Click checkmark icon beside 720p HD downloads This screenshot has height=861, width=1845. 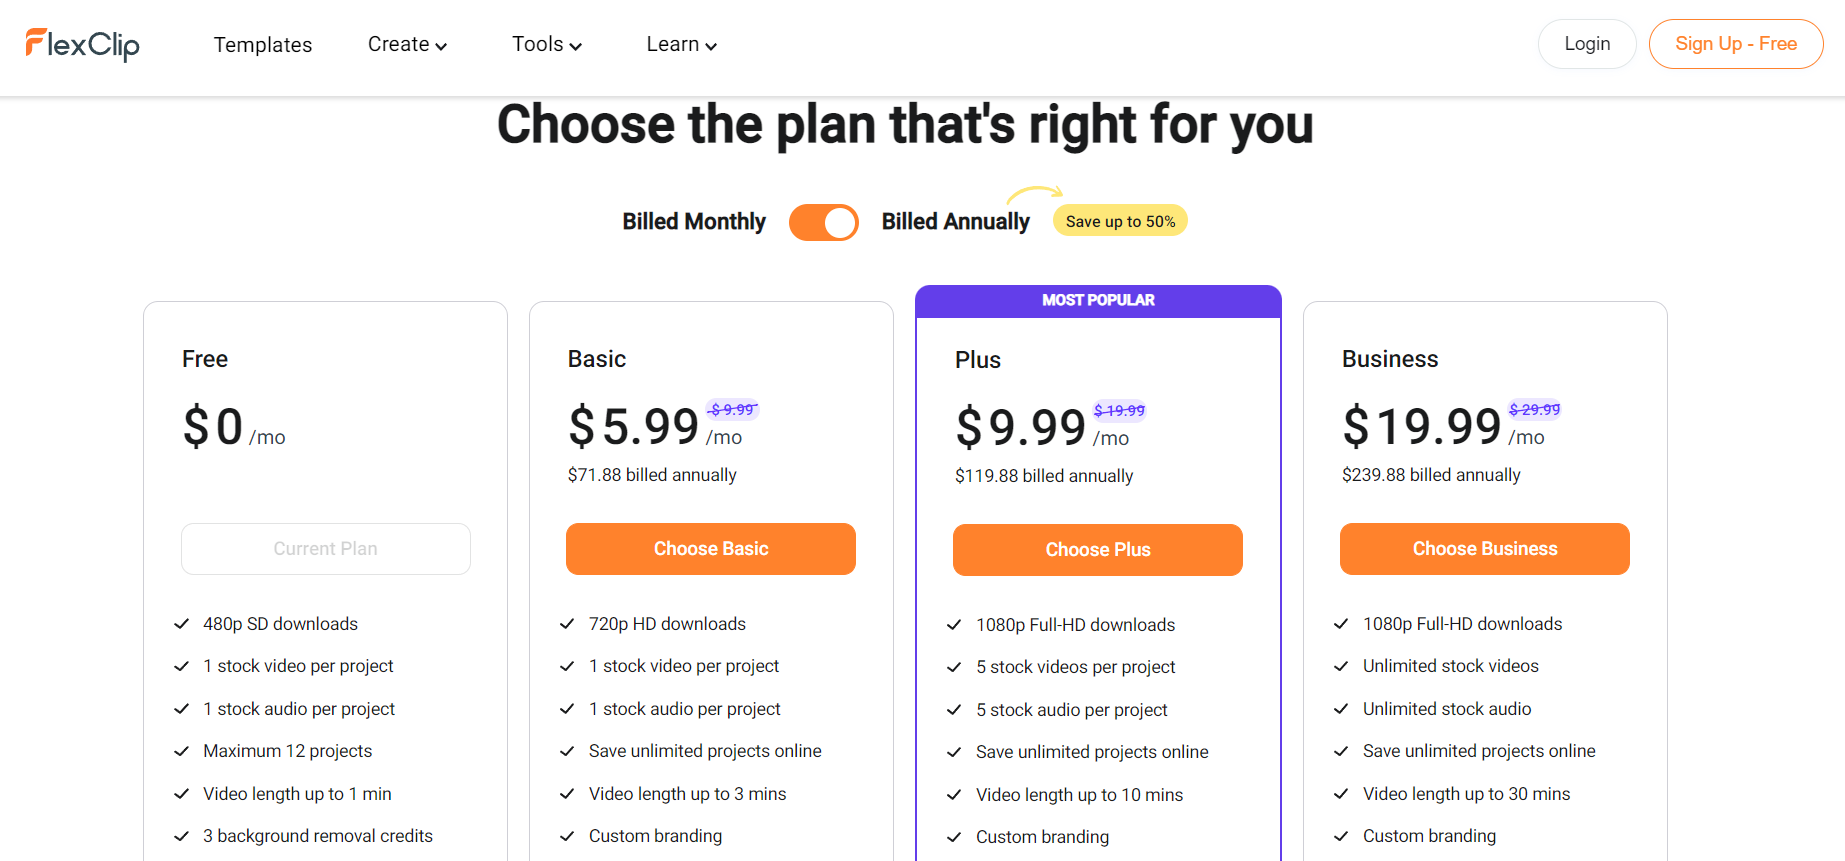click(567, 624)
